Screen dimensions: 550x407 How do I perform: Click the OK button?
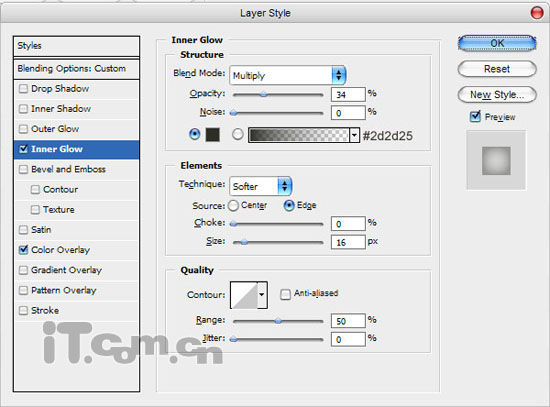point(497,43)
